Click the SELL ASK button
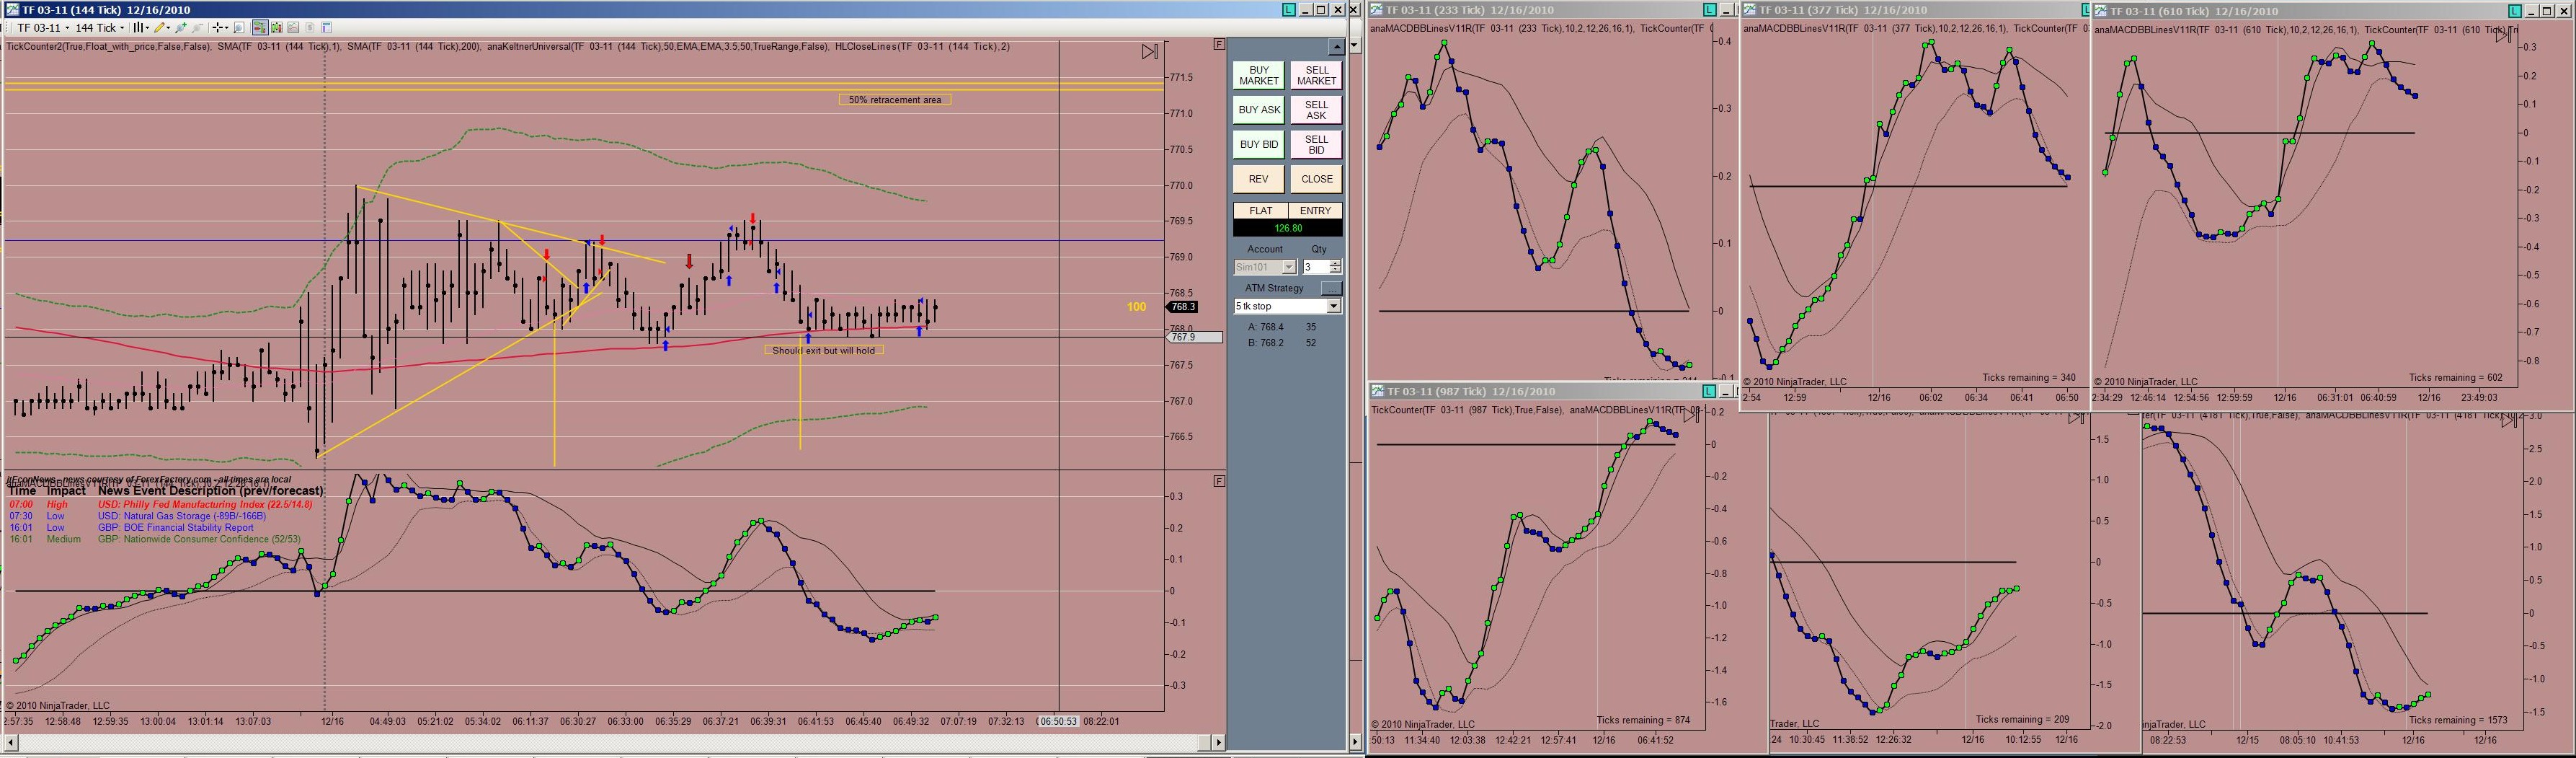The width and height of the screenshot is (2576, 758). pyautogui.click(x=1316, y=110)
